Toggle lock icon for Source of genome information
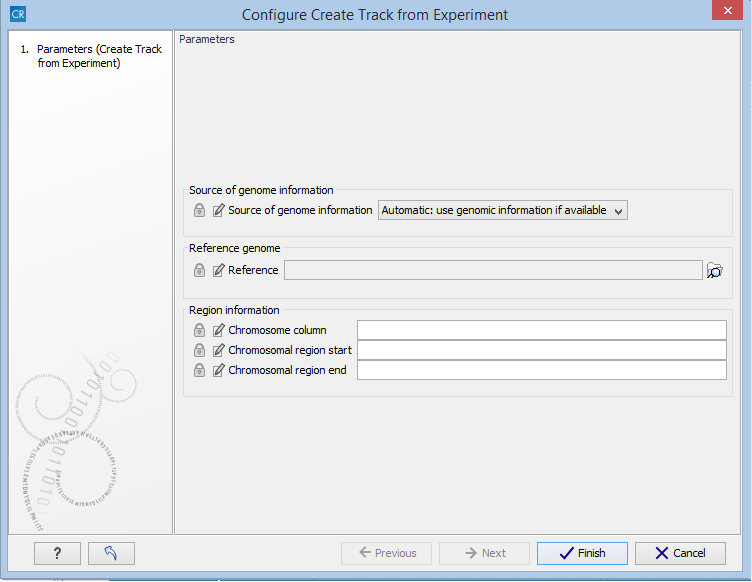 (200, 210)
